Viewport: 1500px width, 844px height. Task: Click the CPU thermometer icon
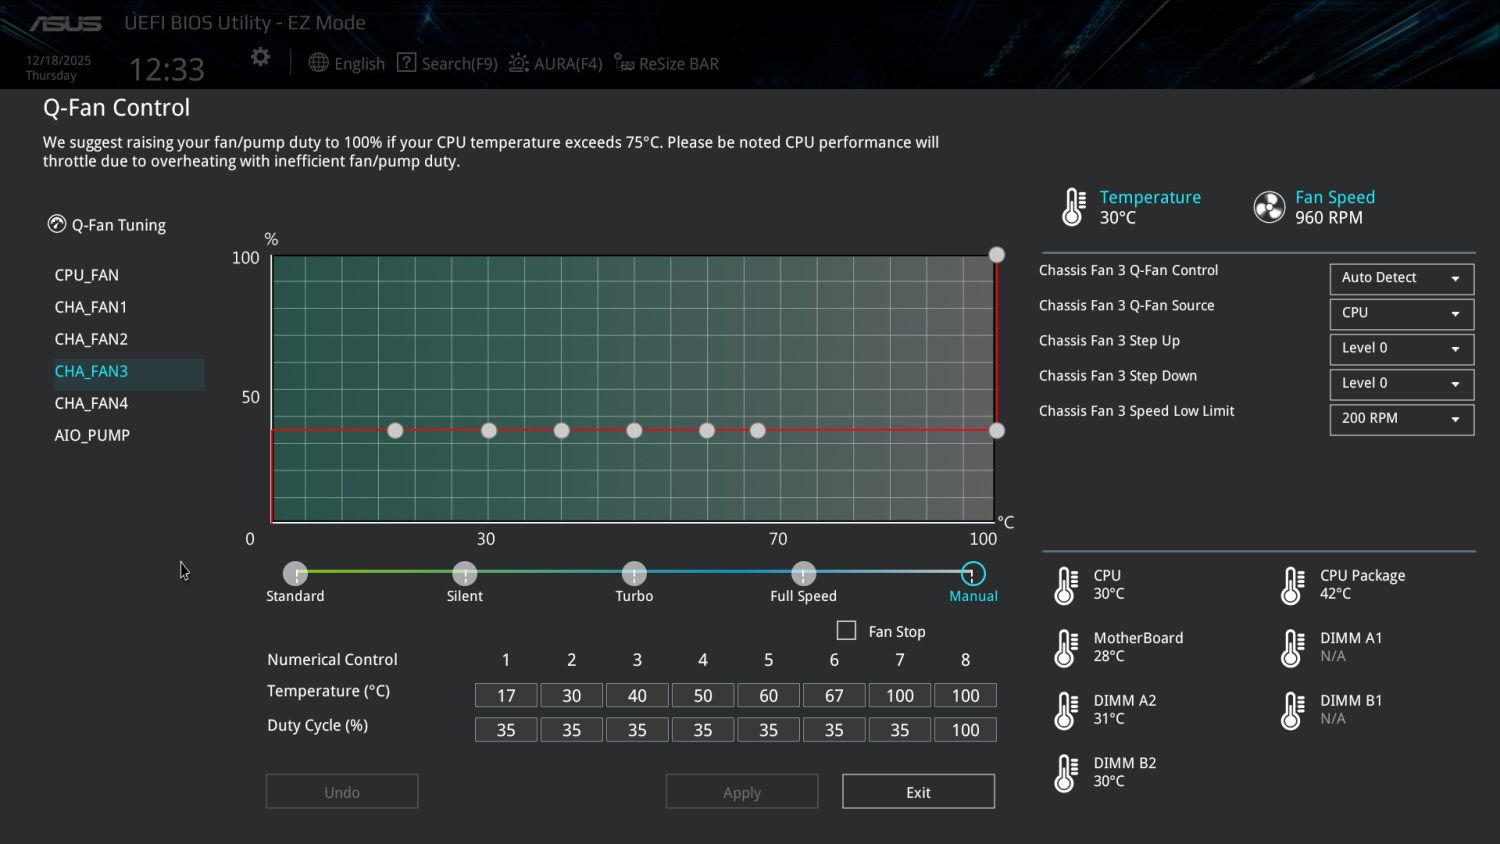click(x=1067, y=585)
